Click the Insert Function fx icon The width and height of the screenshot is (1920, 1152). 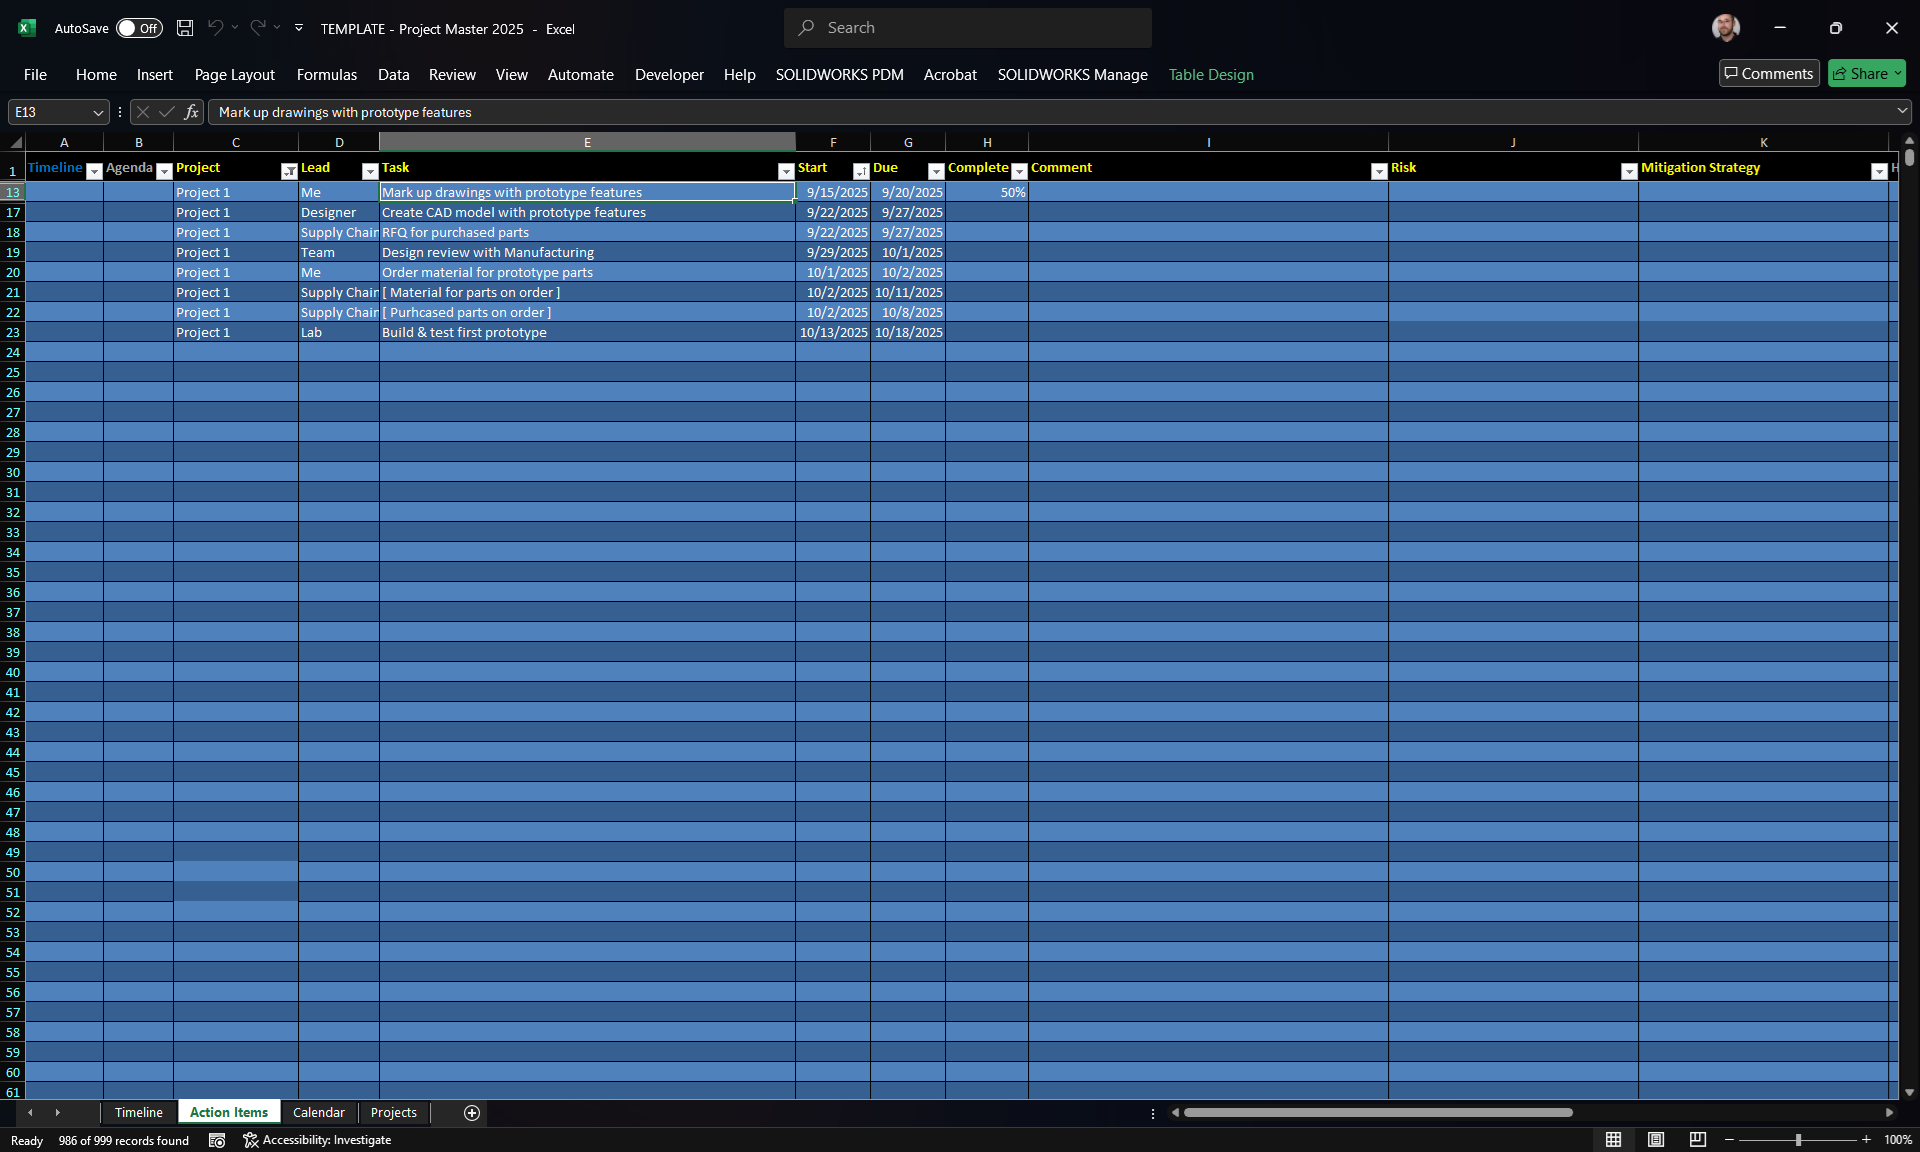click(x=191, y=112)
